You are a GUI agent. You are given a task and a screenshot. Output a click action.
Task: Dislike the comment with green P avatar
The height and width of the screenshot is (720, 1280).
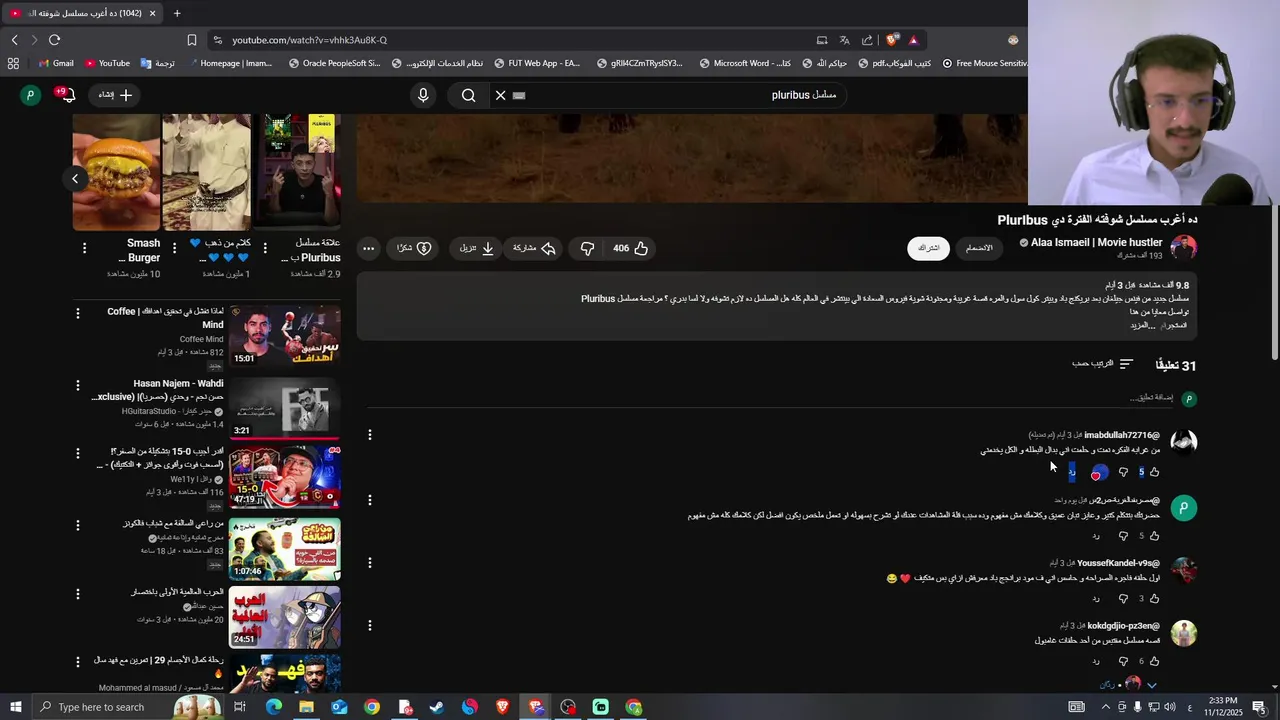(x=1123, y=535)
